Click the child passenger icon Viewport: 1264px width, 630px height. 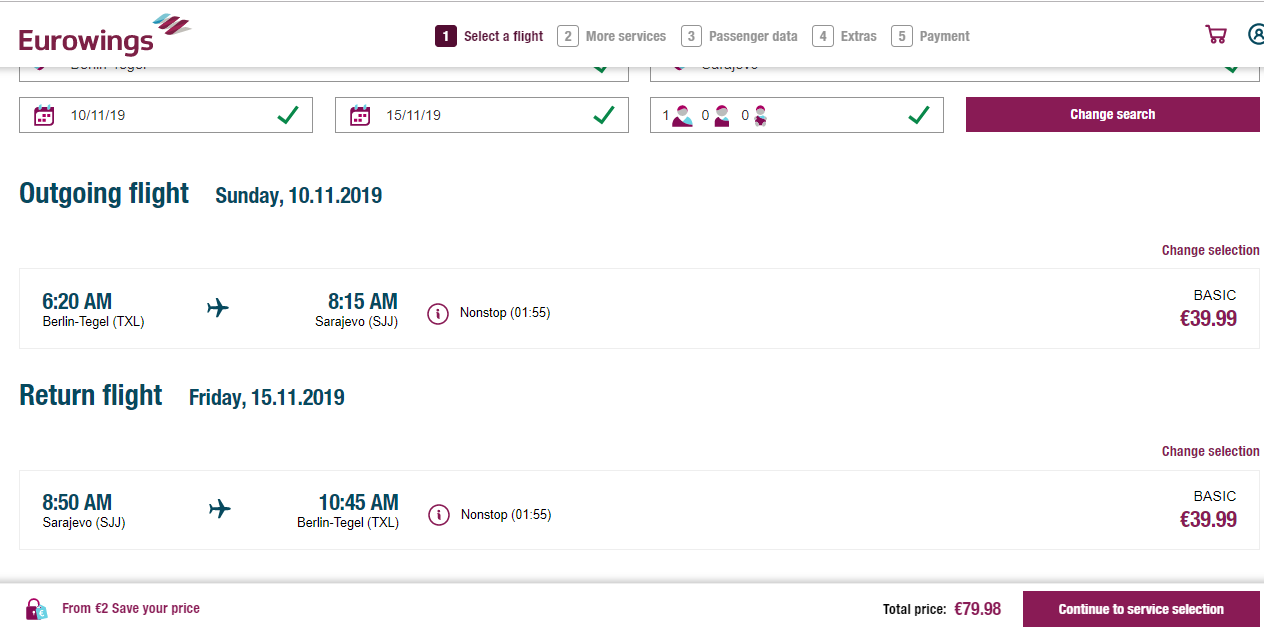(722, 116)
